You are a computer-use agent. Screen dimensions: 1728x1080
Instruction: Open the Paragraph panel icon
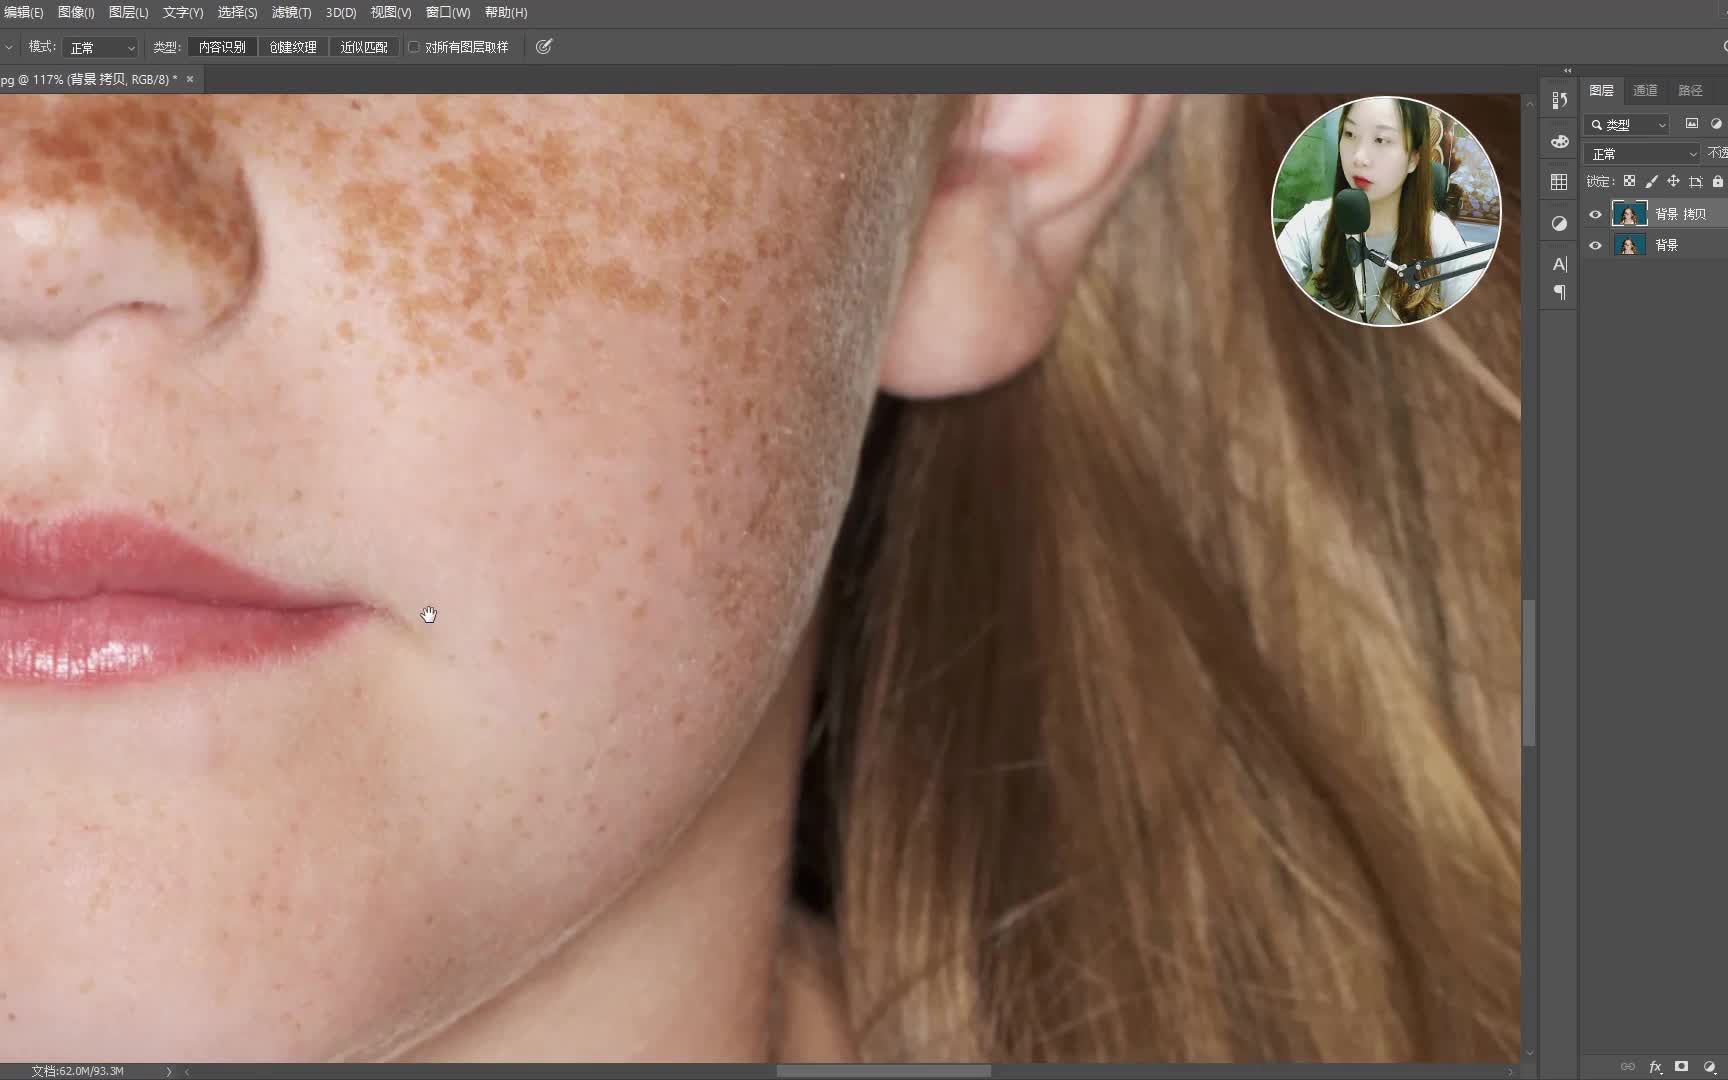pos(1559,292)
